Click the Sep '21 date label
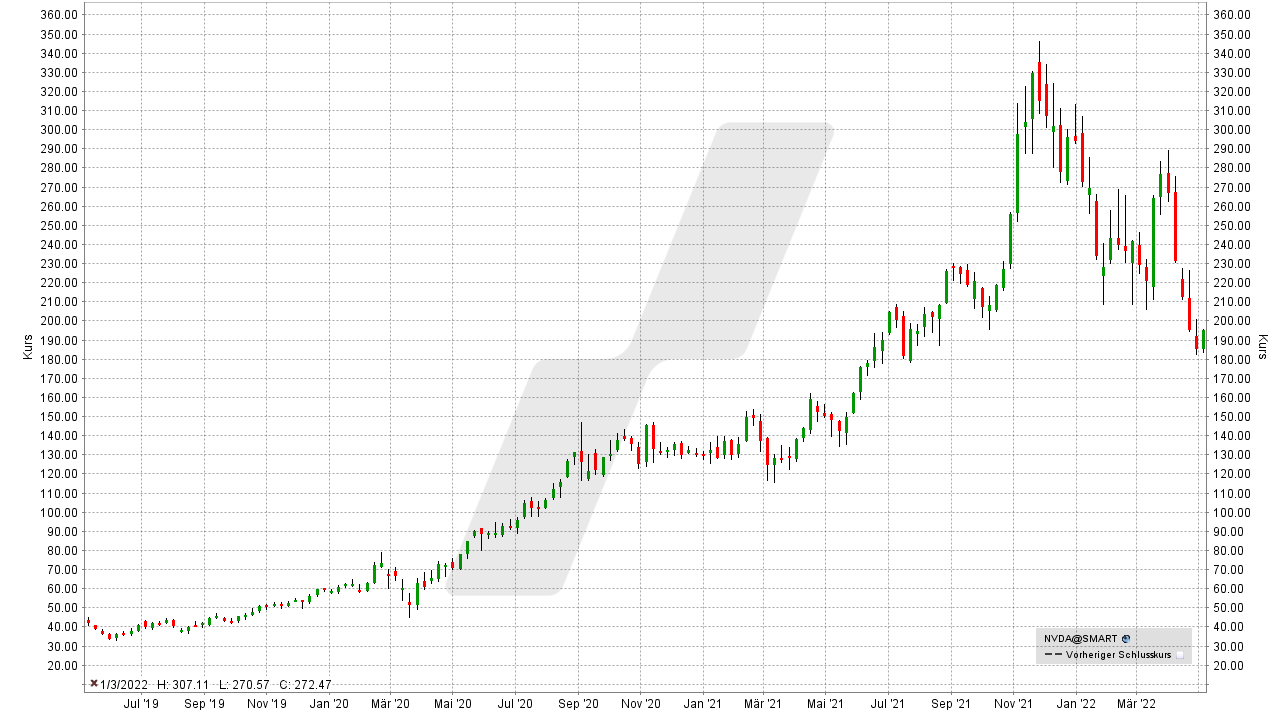1279x718 pixels. click(x=951, y=704)
